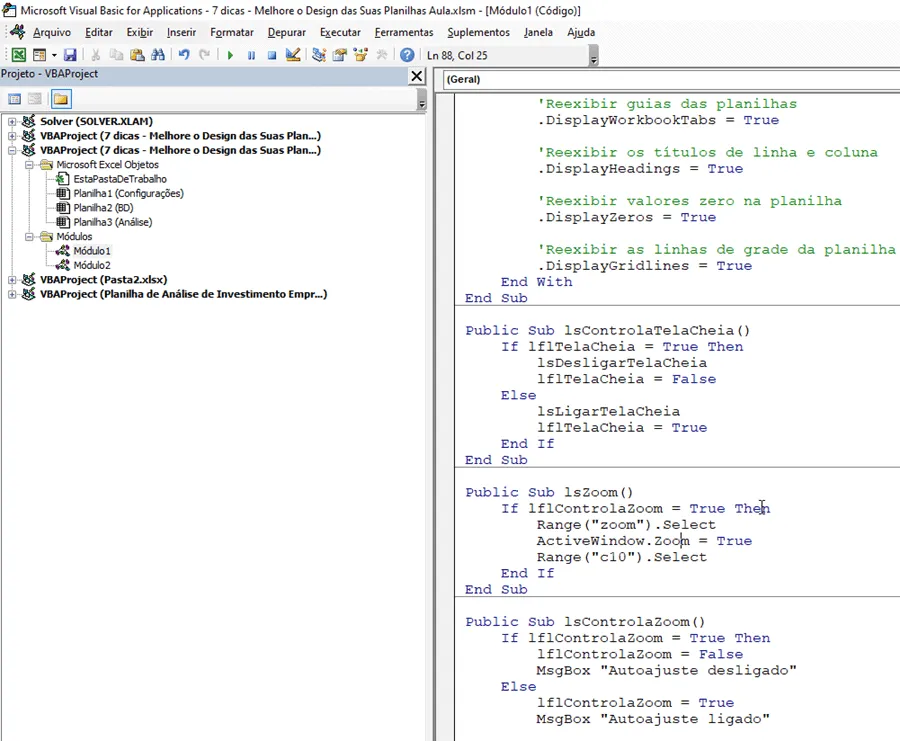Save the workbook with the floppy disk icon
The width and height of the screenshot is (900, 741).
click(x=70, y=55)
